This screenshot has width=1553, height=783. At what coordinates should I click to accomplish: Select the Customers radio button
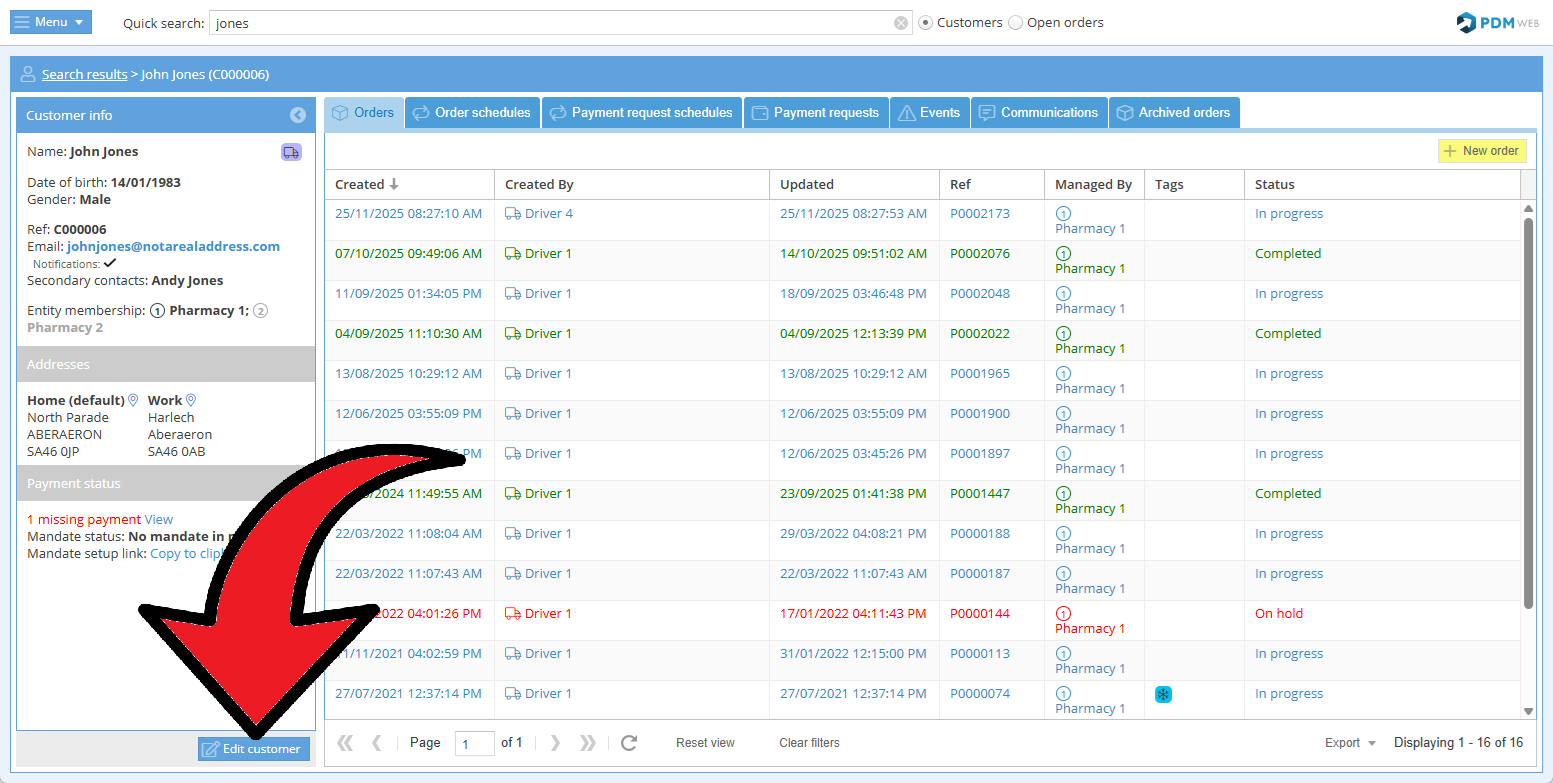926,23
